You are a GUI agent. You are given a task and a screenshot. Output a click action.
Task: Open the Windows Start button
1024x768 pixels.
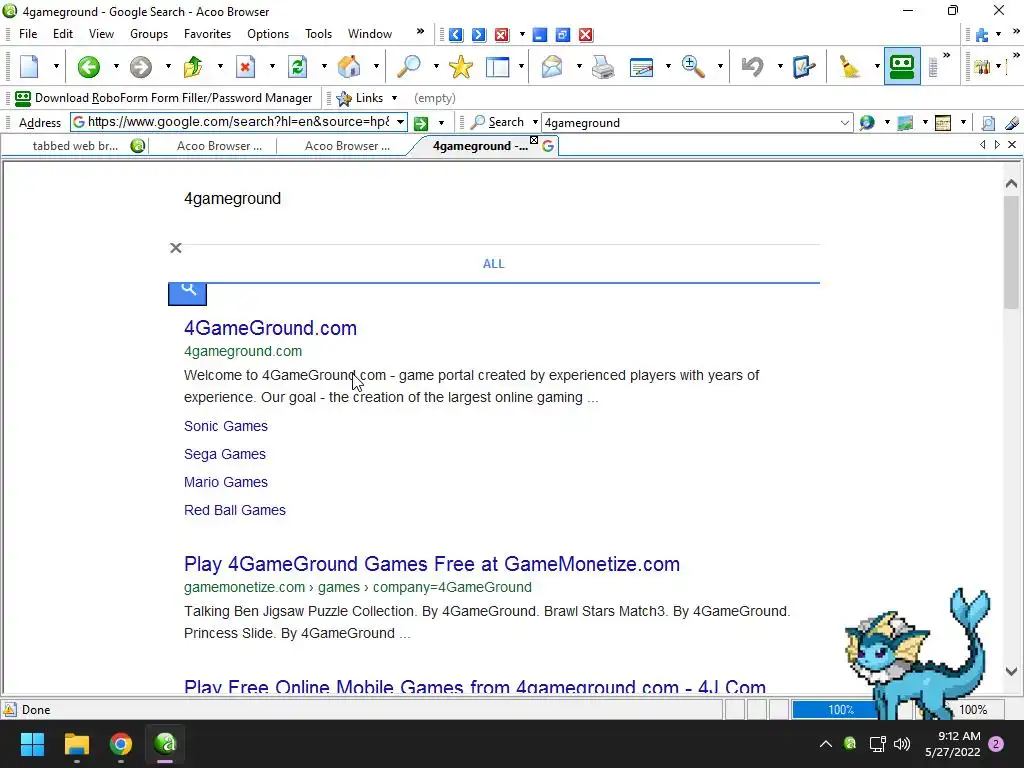(32, 744)
